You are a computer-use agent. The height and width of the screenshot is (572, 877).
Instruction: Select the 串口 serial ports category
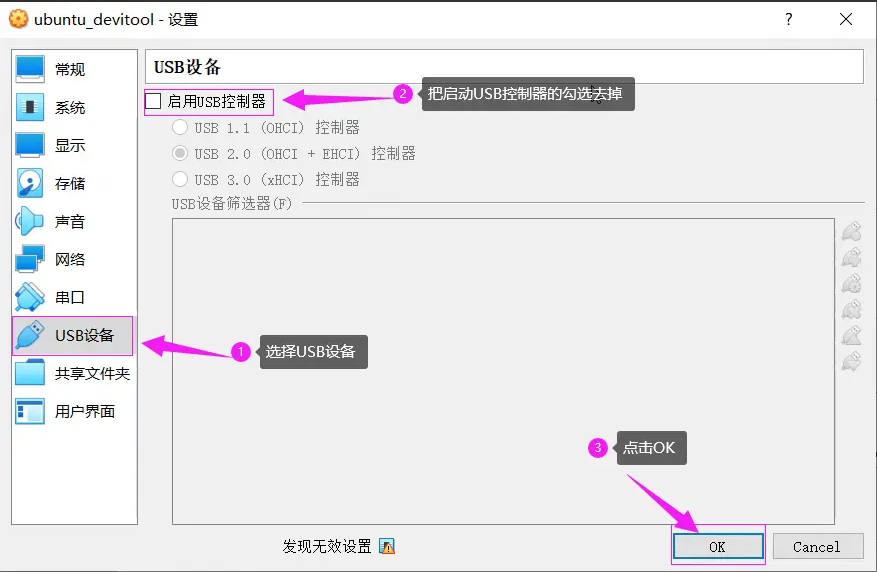[70, 297]
